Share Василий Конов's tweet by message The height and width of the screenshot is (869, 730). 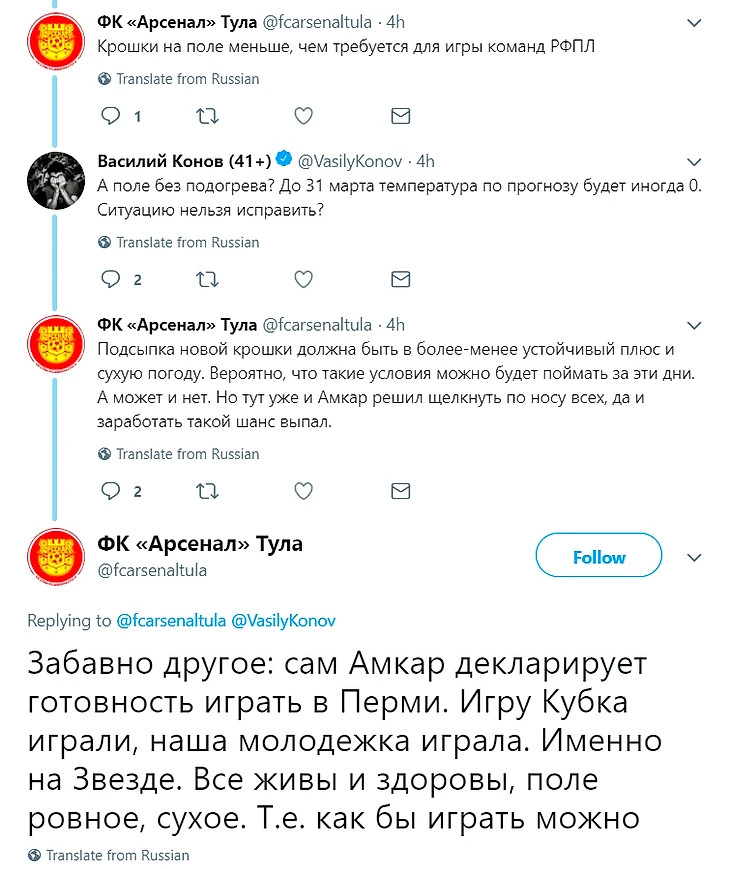tap(400, 279)
